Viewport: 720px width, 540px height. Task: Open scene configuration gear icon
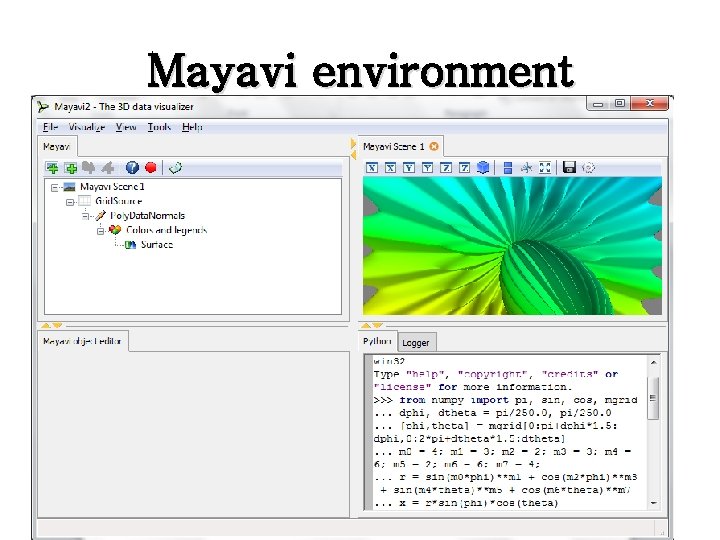pos(588,168)
